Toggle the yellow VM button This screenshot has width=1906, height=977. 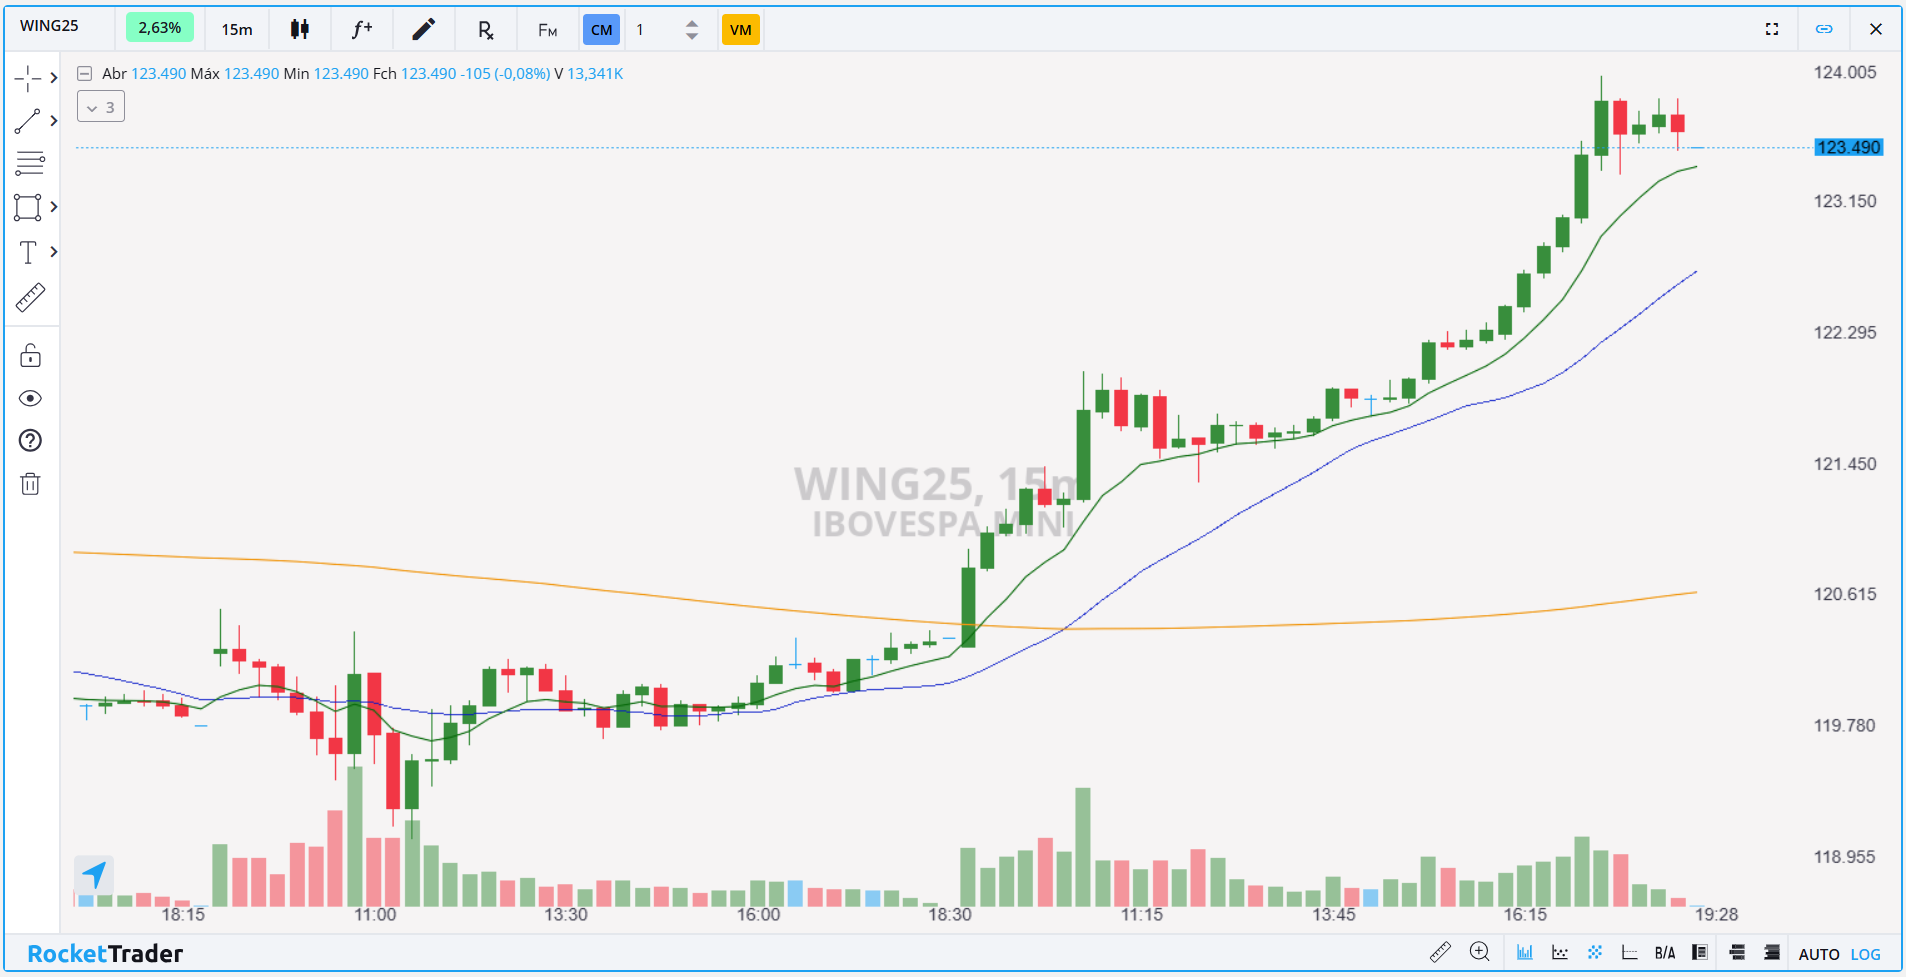(741, 30)
